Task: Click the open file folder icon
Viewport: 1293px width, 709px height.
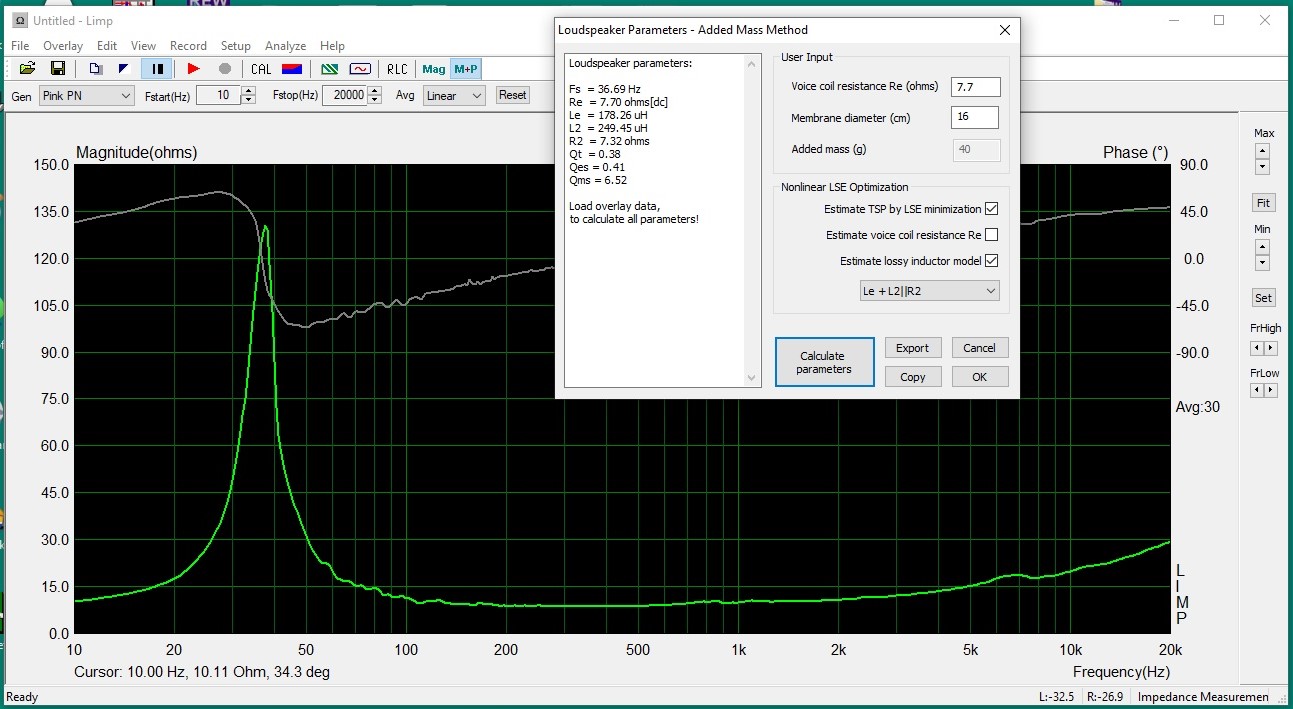Action: pyautogui.click(x=27, y=69)
